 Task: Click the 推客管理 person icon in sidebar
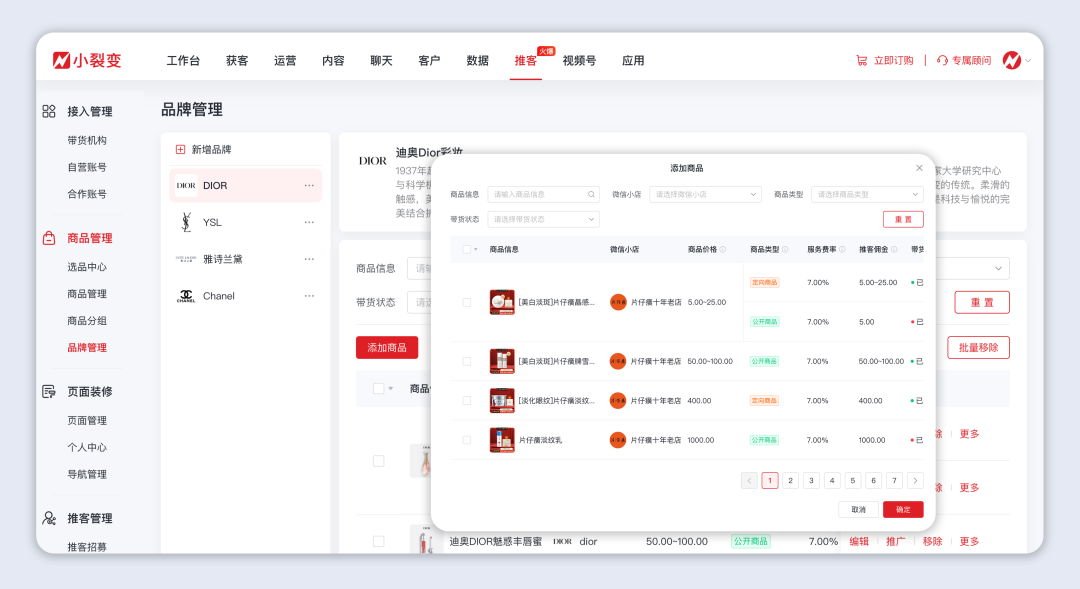48,518
